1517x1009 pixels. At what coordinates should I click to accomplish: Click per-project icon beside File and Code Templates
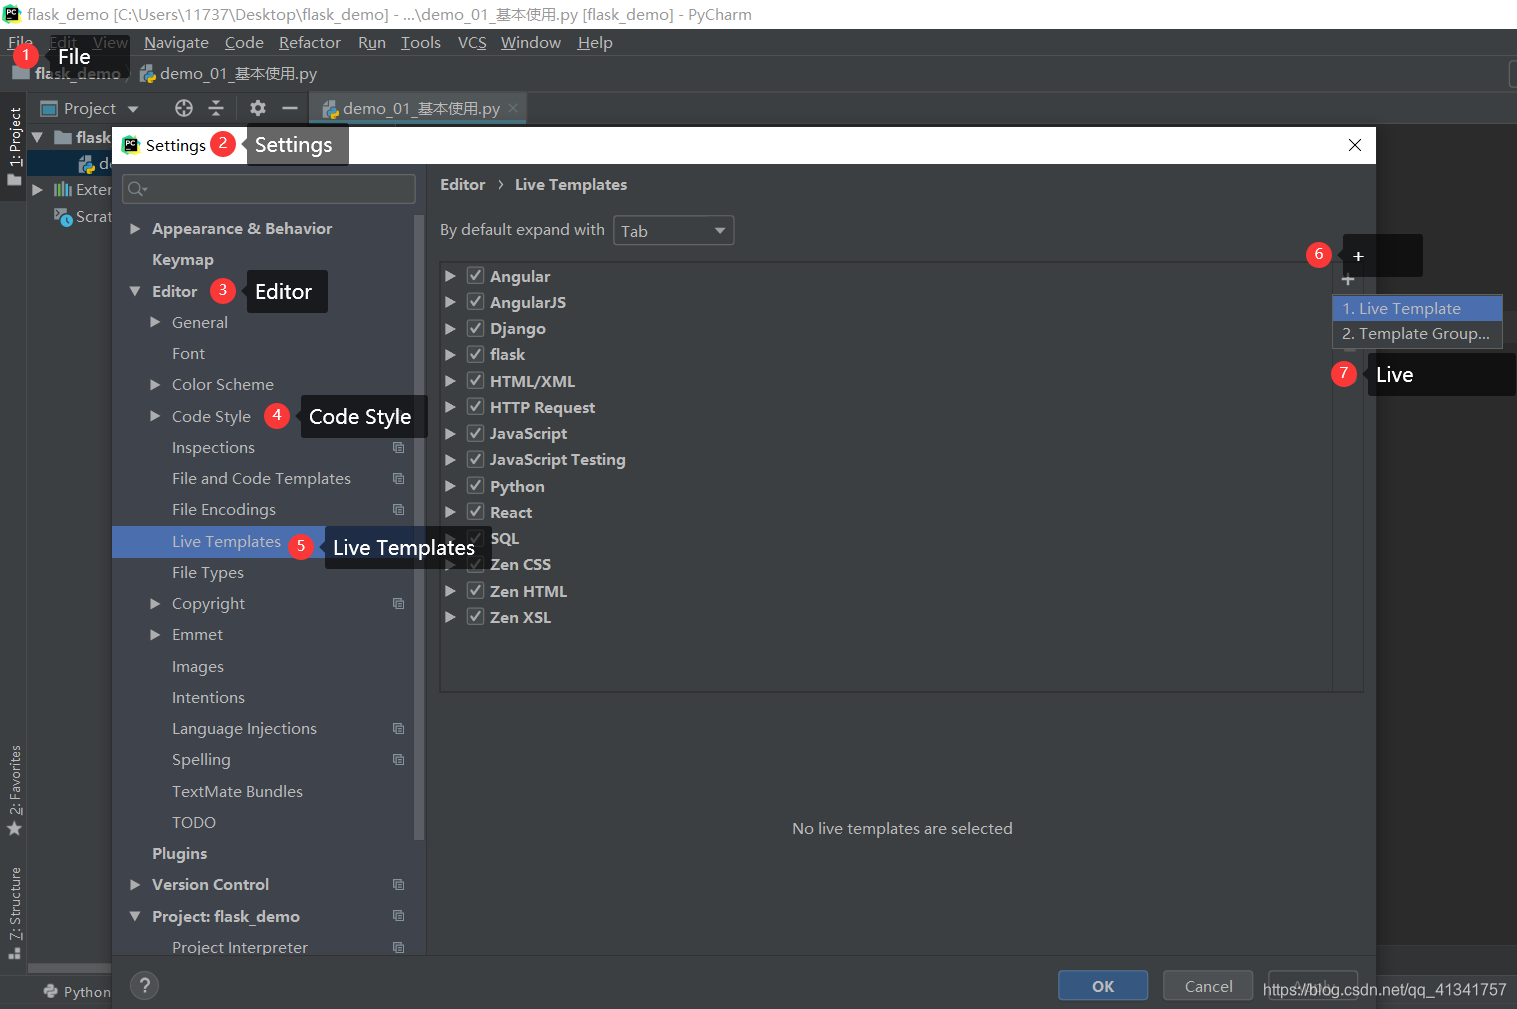pyautogui.click(x=398, y=479)
